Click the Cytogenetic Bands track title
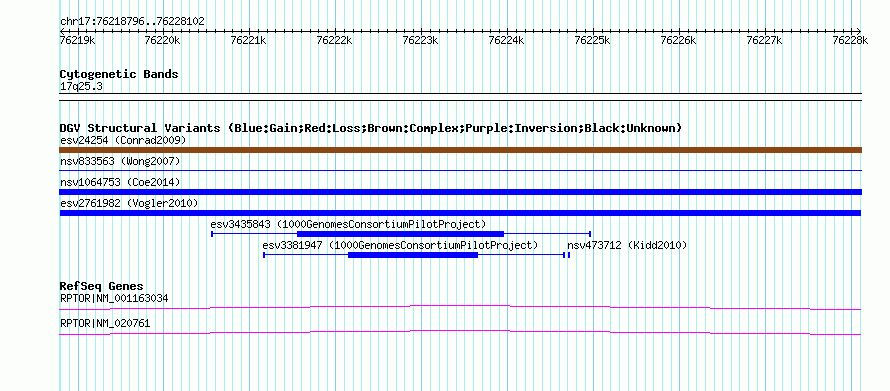This screenshot has height=391, width=890. 119,74
